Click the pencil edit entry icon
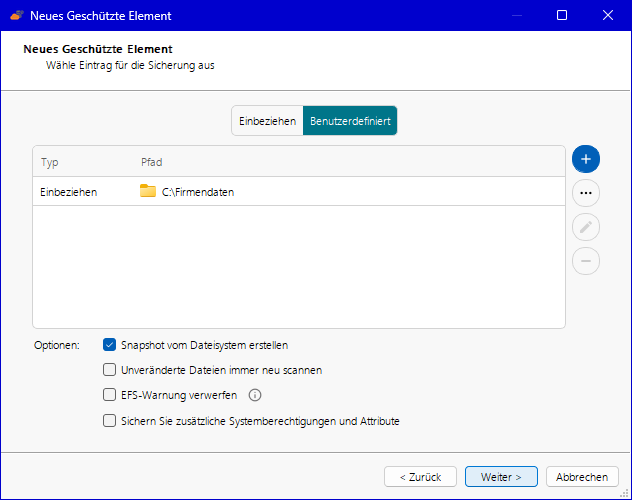Viewport: 632px width, 500px height. tap(586, 227)
